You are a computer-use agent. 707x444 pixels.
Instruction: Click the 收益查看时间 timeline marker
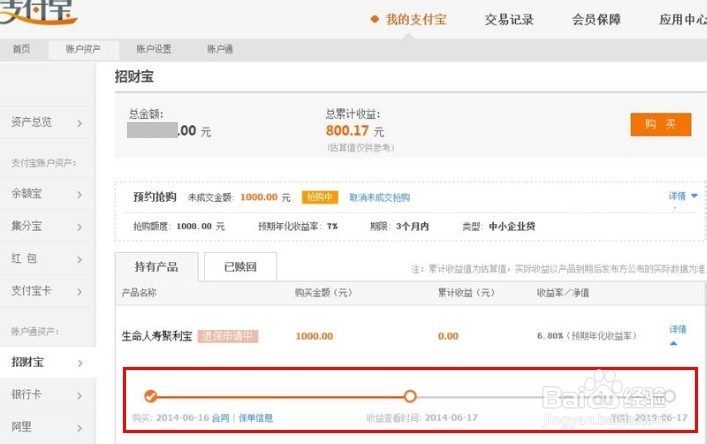410,396
